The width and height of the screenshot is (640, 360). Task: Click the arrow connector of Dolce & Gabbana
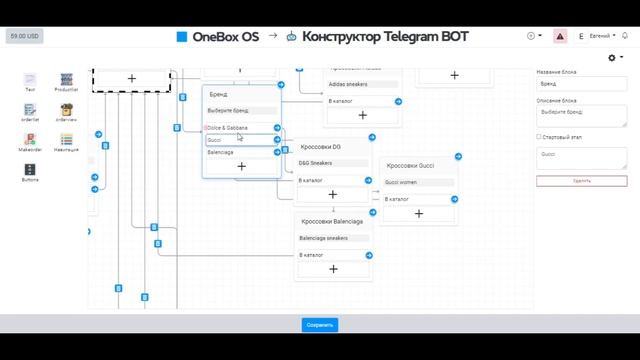pos(277,128)
